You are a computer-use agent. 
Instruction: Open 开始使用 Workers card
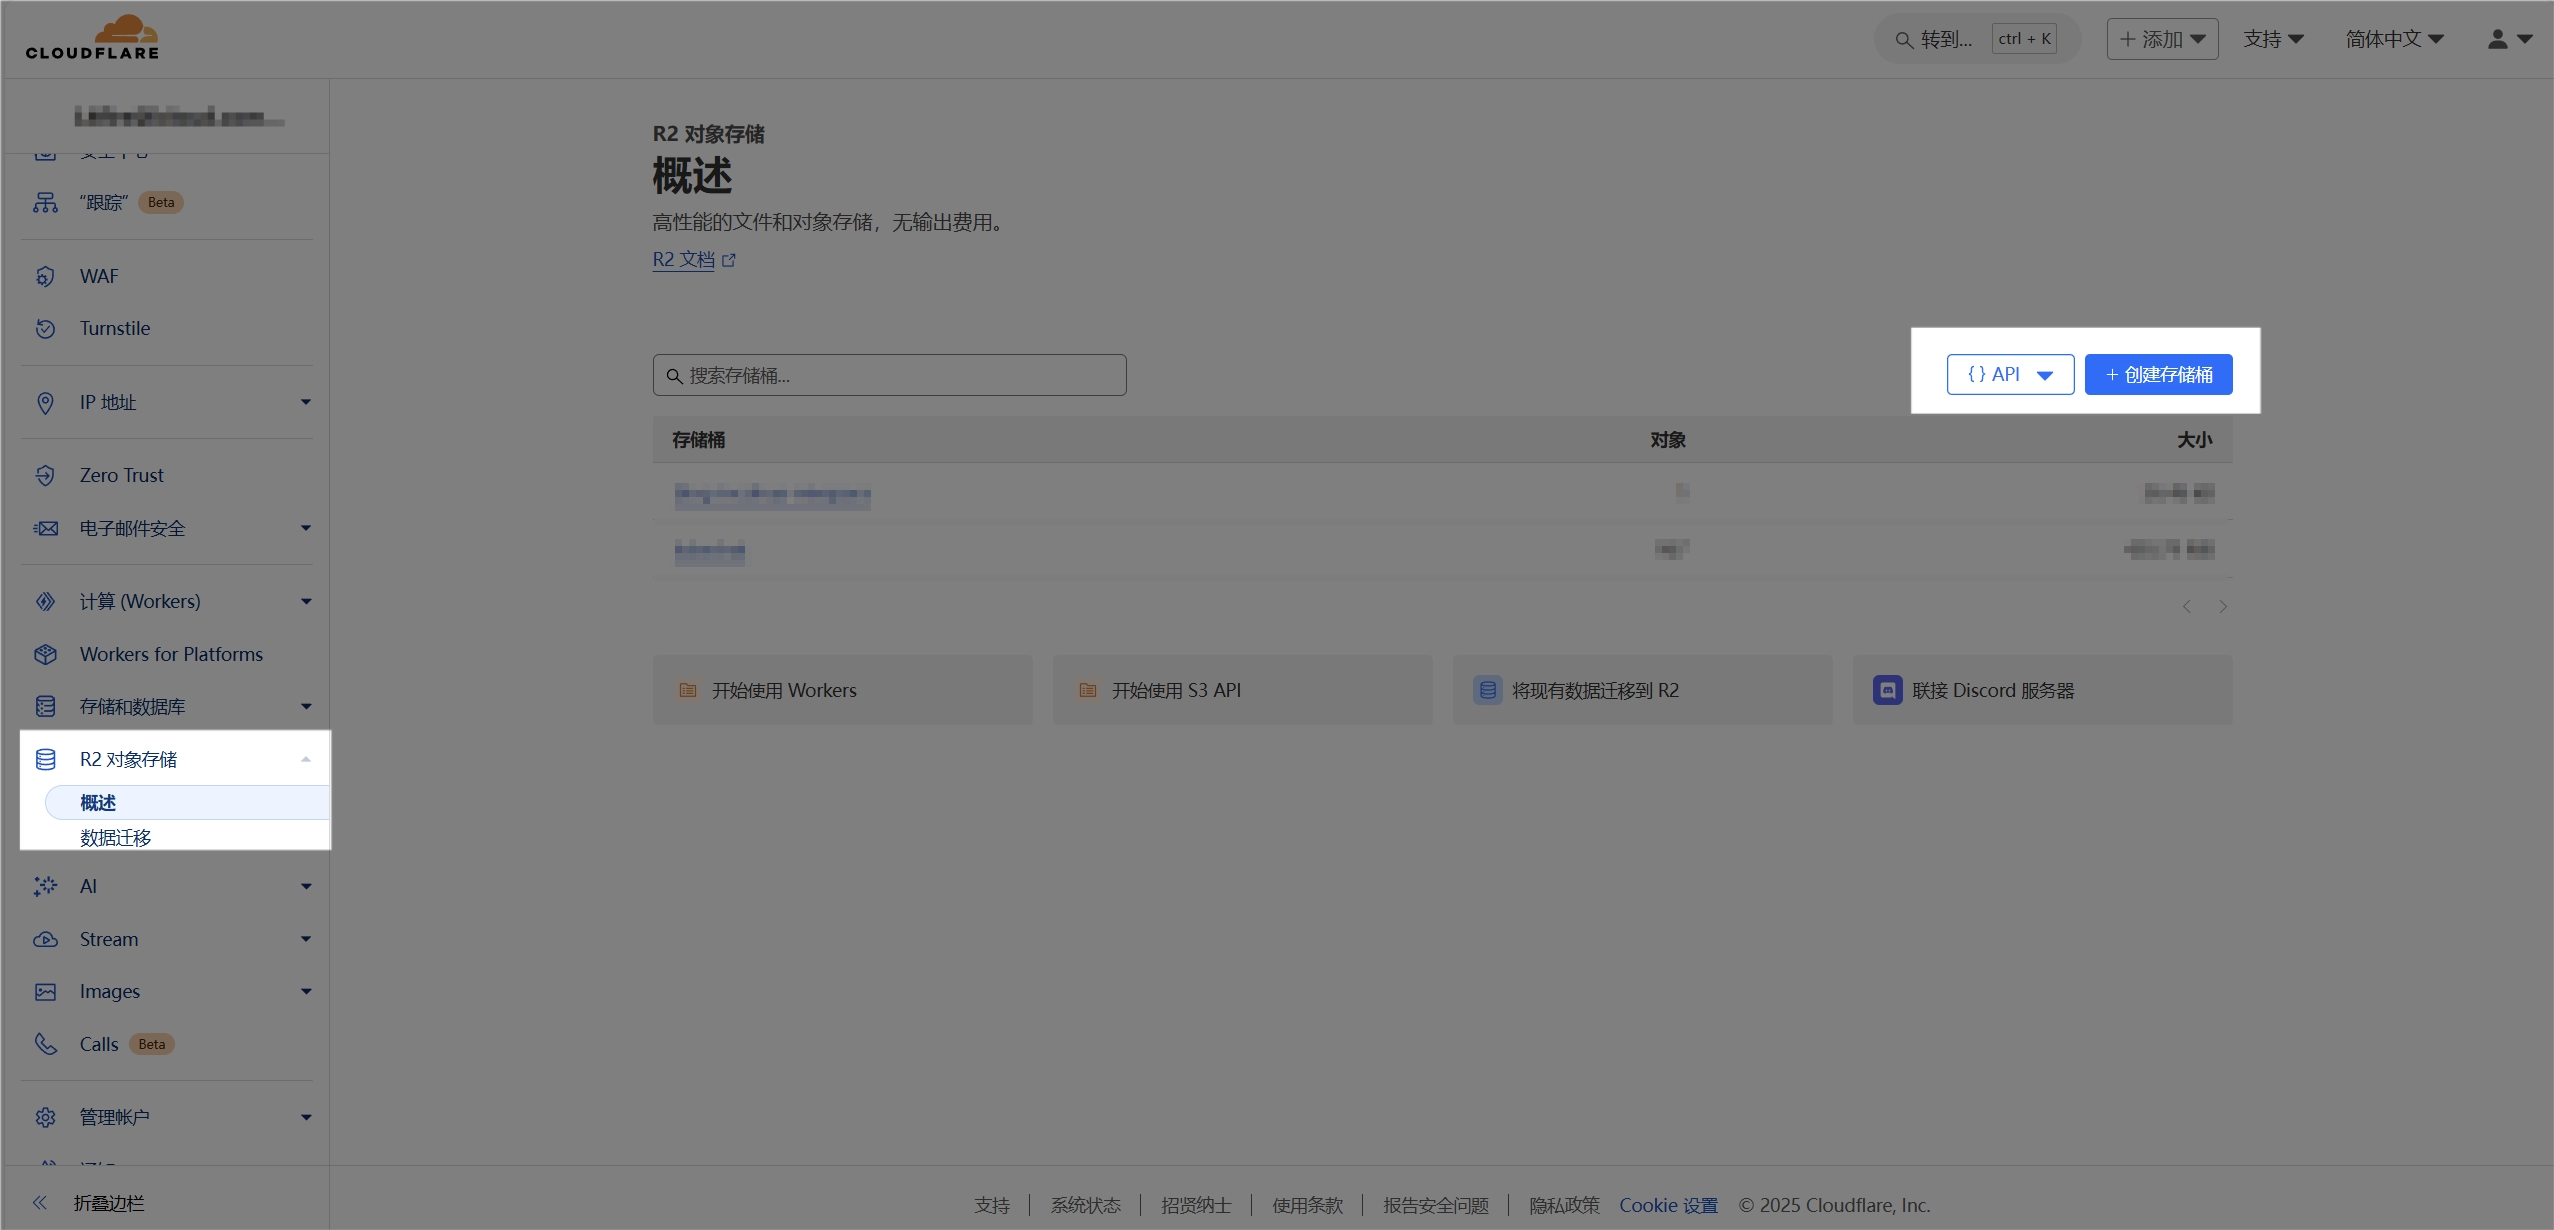pos(842,690)
